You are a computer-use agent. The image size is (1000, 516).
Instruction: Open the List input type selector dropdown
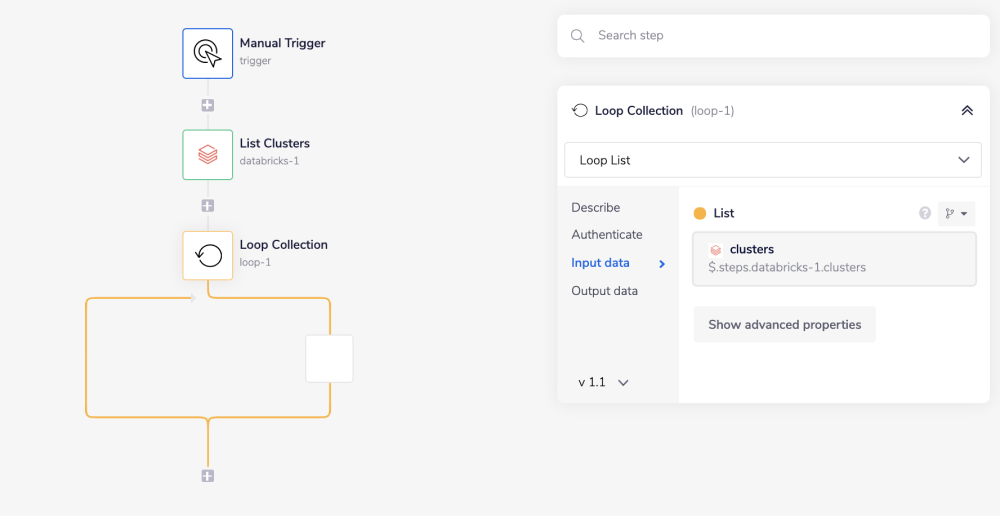pyautogui.click(x=956, y=213)
